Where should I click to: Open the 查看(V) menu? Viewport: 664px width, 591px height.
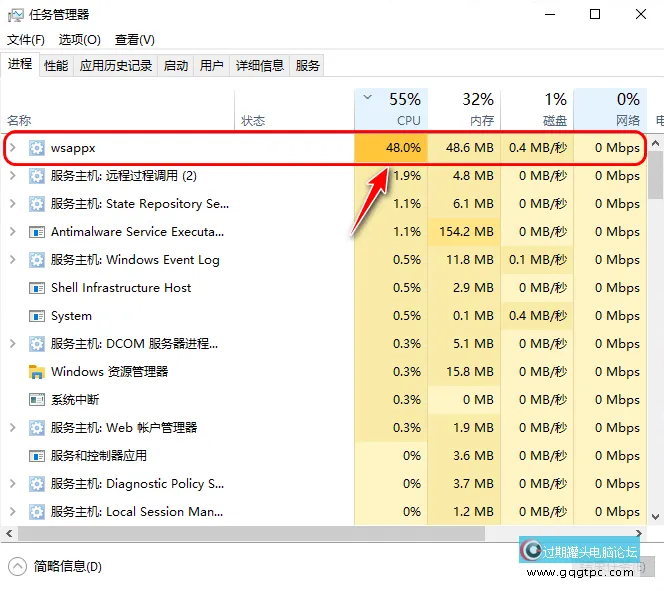[x=135, y=40]
